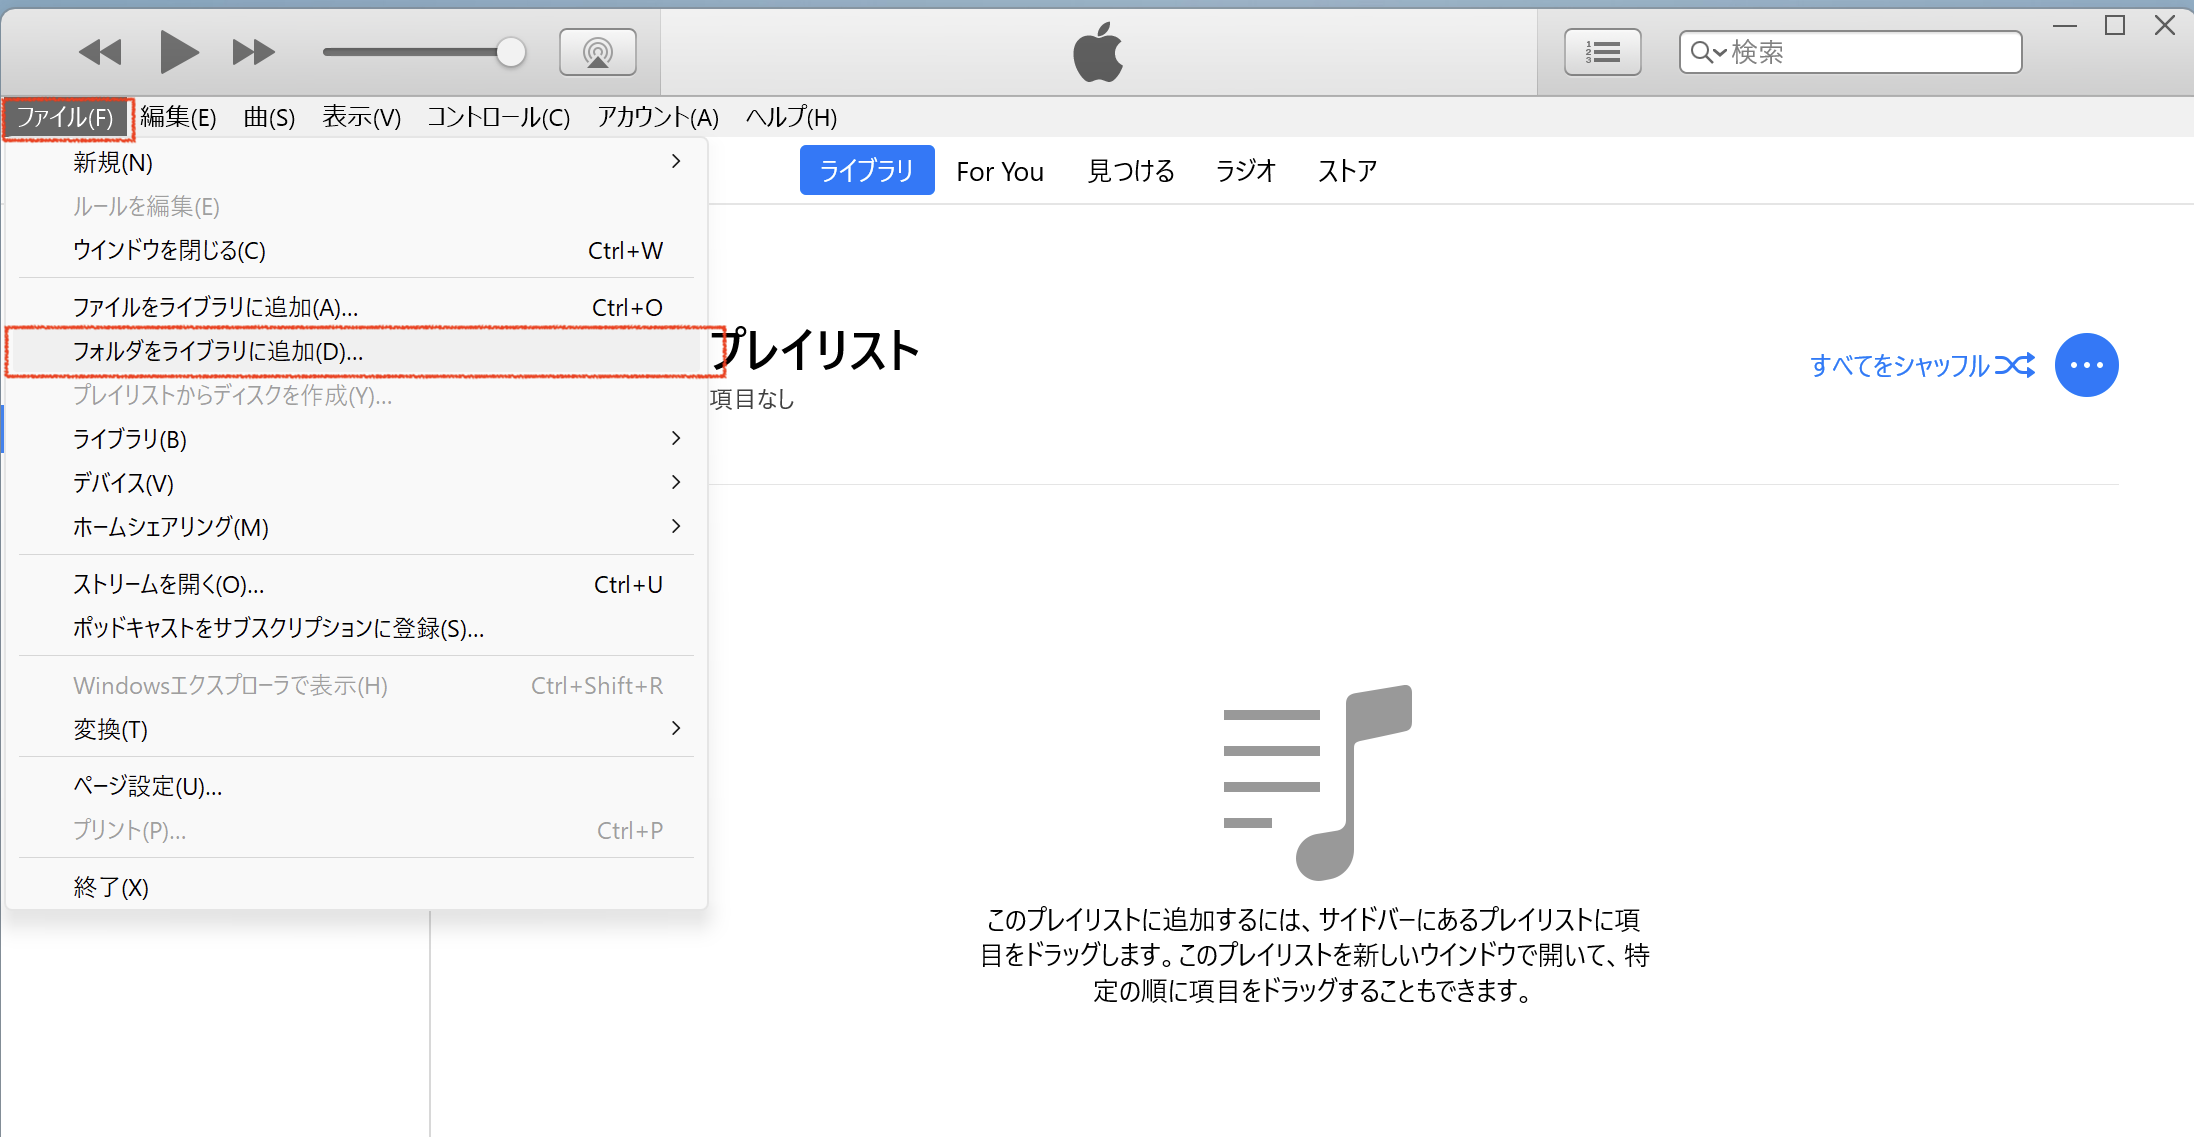Screen dimensions: 2194x1137
Task: Switch to the For You tab
Action: (x=999, y=171)
